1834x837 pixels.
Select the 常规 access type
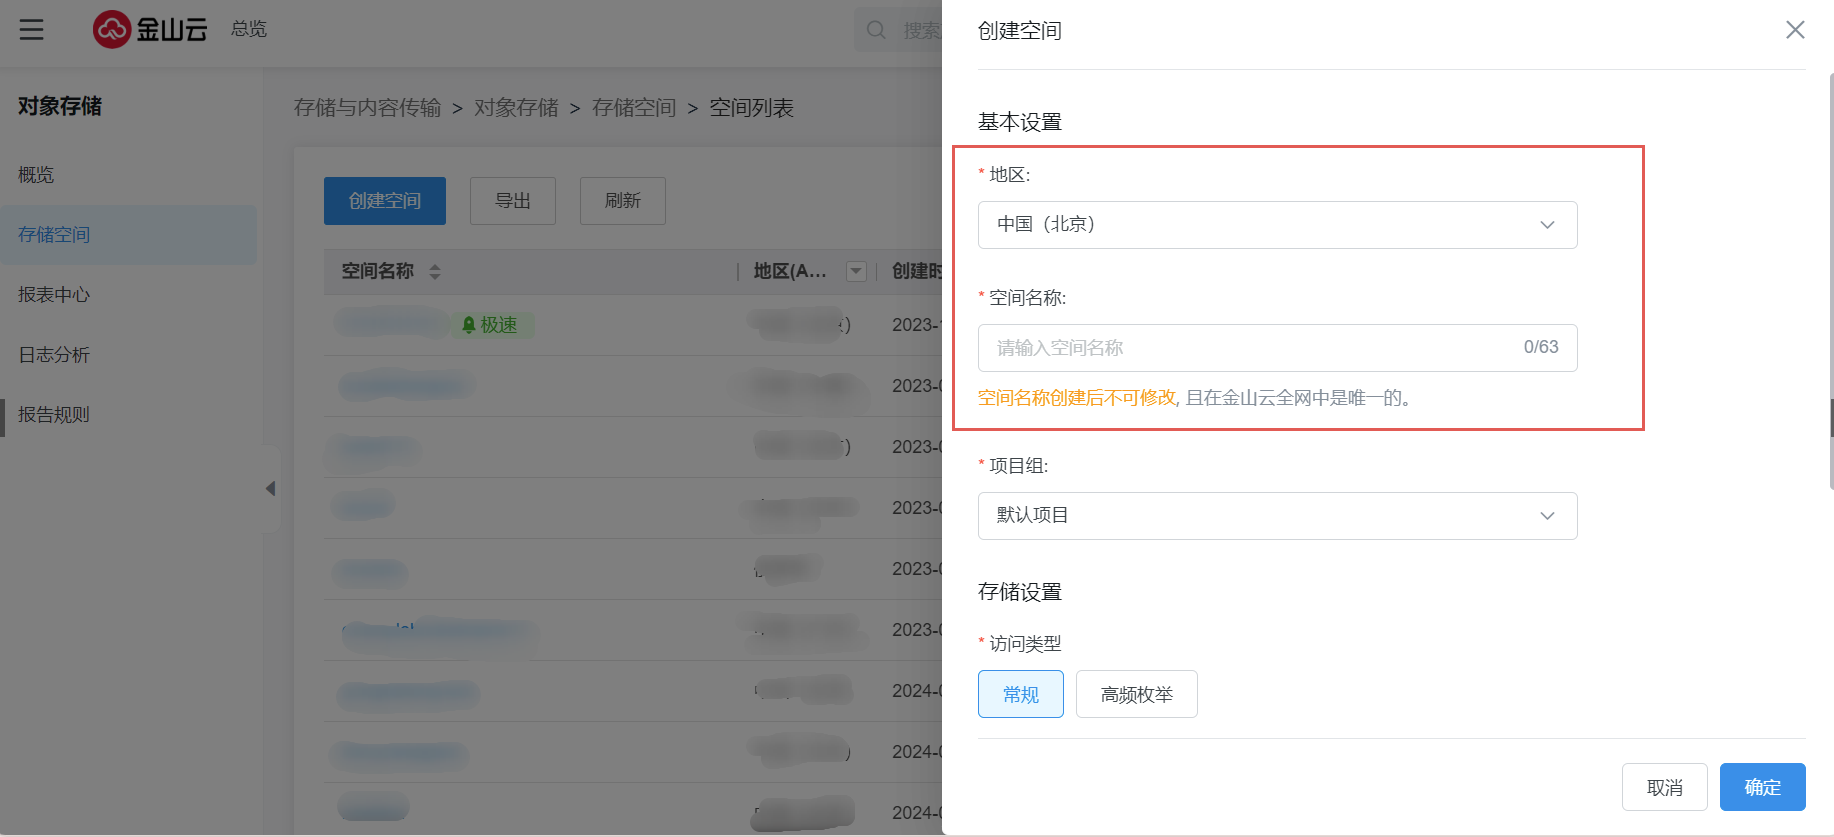[x=1021, y=694]
